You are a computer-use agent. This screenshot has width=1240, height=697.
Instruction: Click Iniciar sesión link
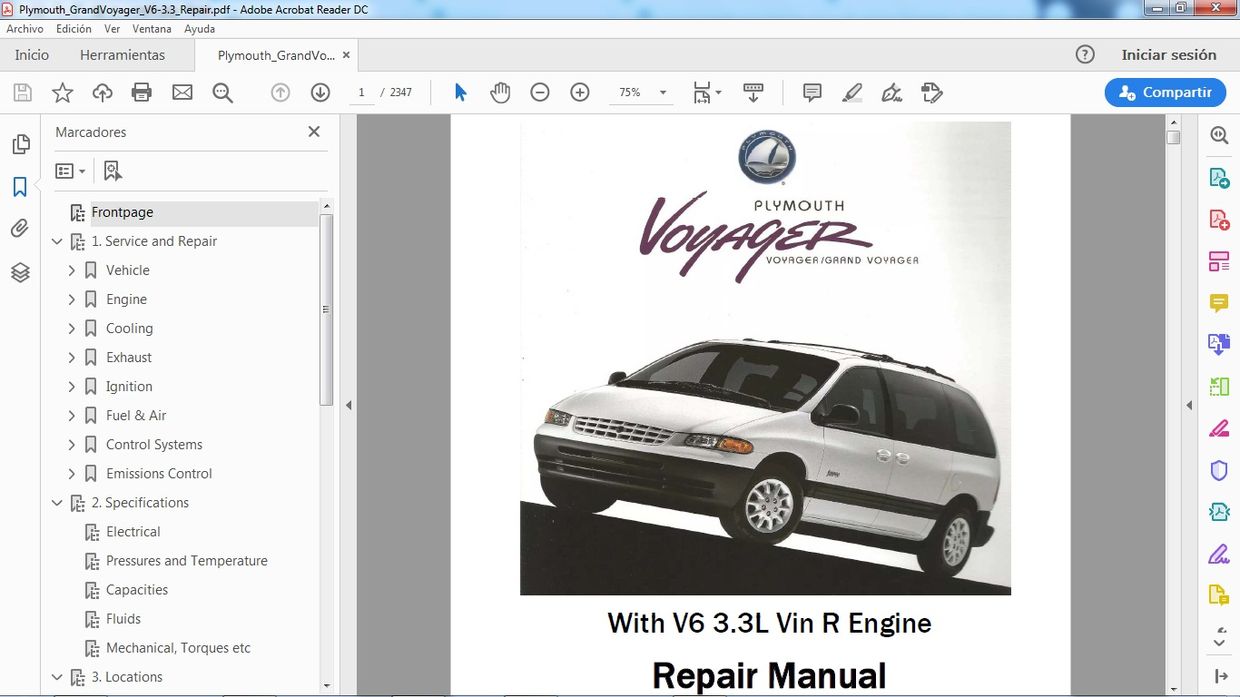(1169, 55)
